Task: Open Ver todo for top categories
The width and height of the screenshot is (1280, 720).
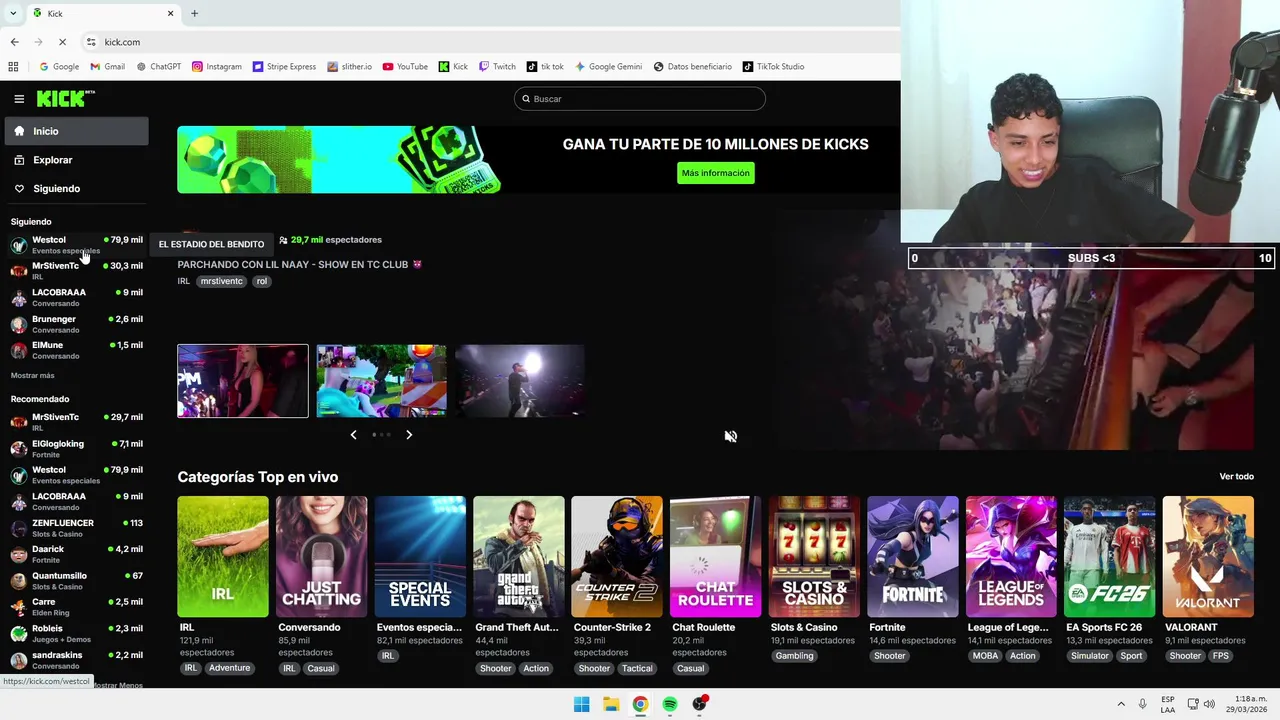Action: (x=1236, y=477)
